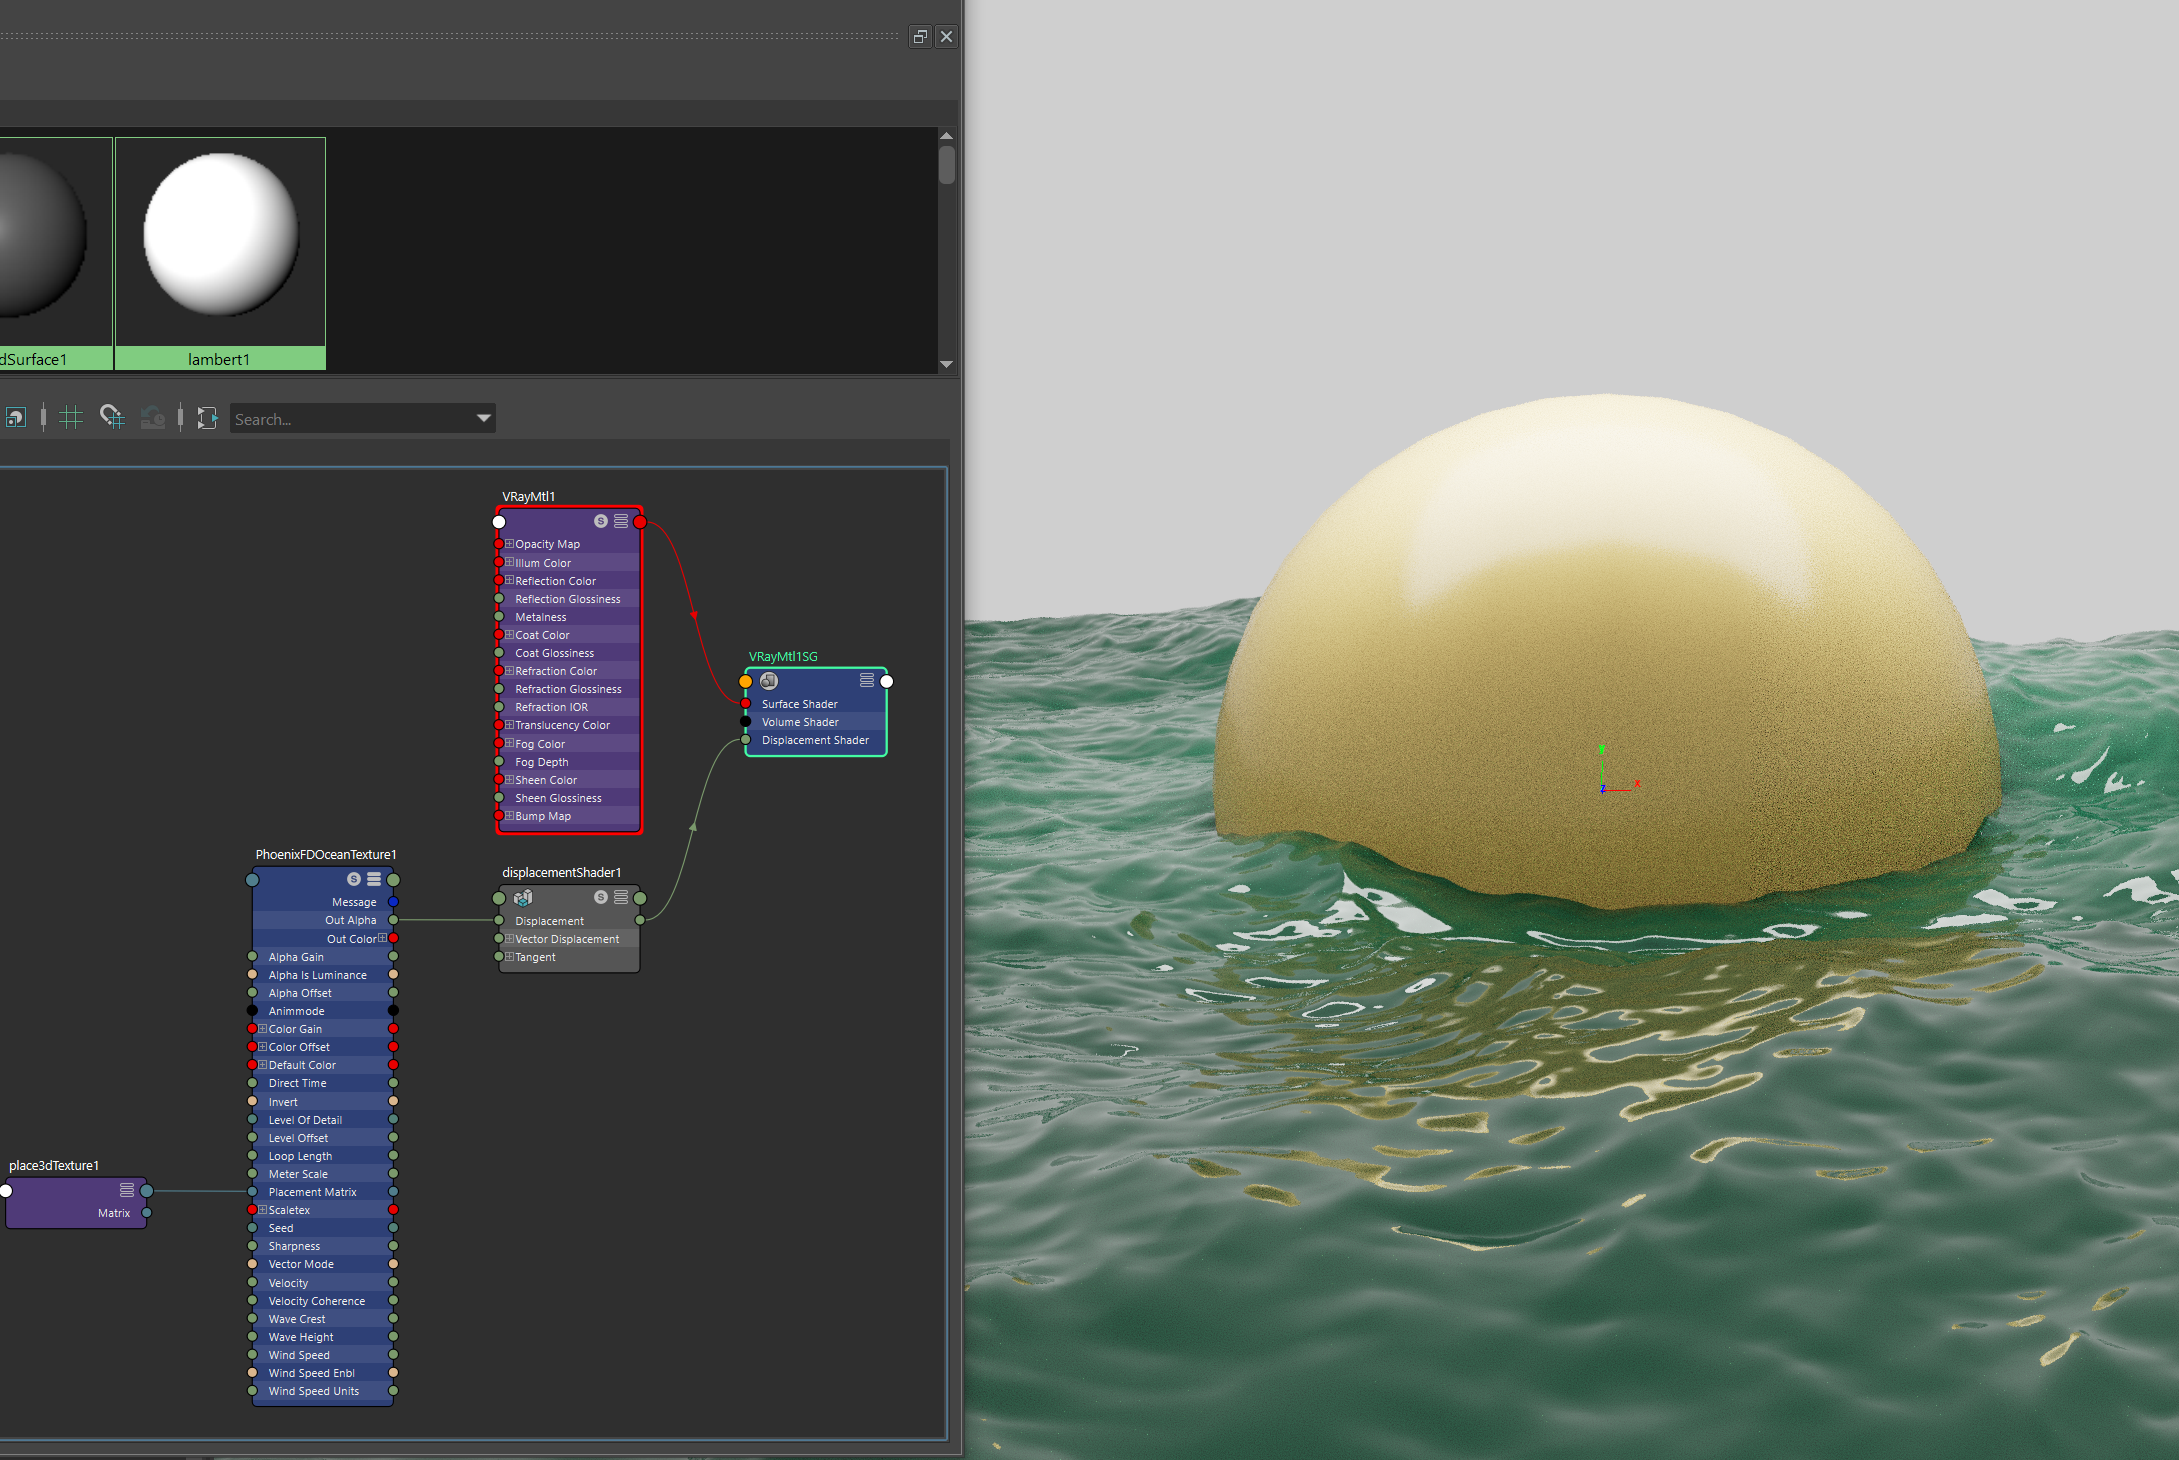Click the Fog Depth attribute row
Screen dimensions: 2179x1460
tap(569, 762)
